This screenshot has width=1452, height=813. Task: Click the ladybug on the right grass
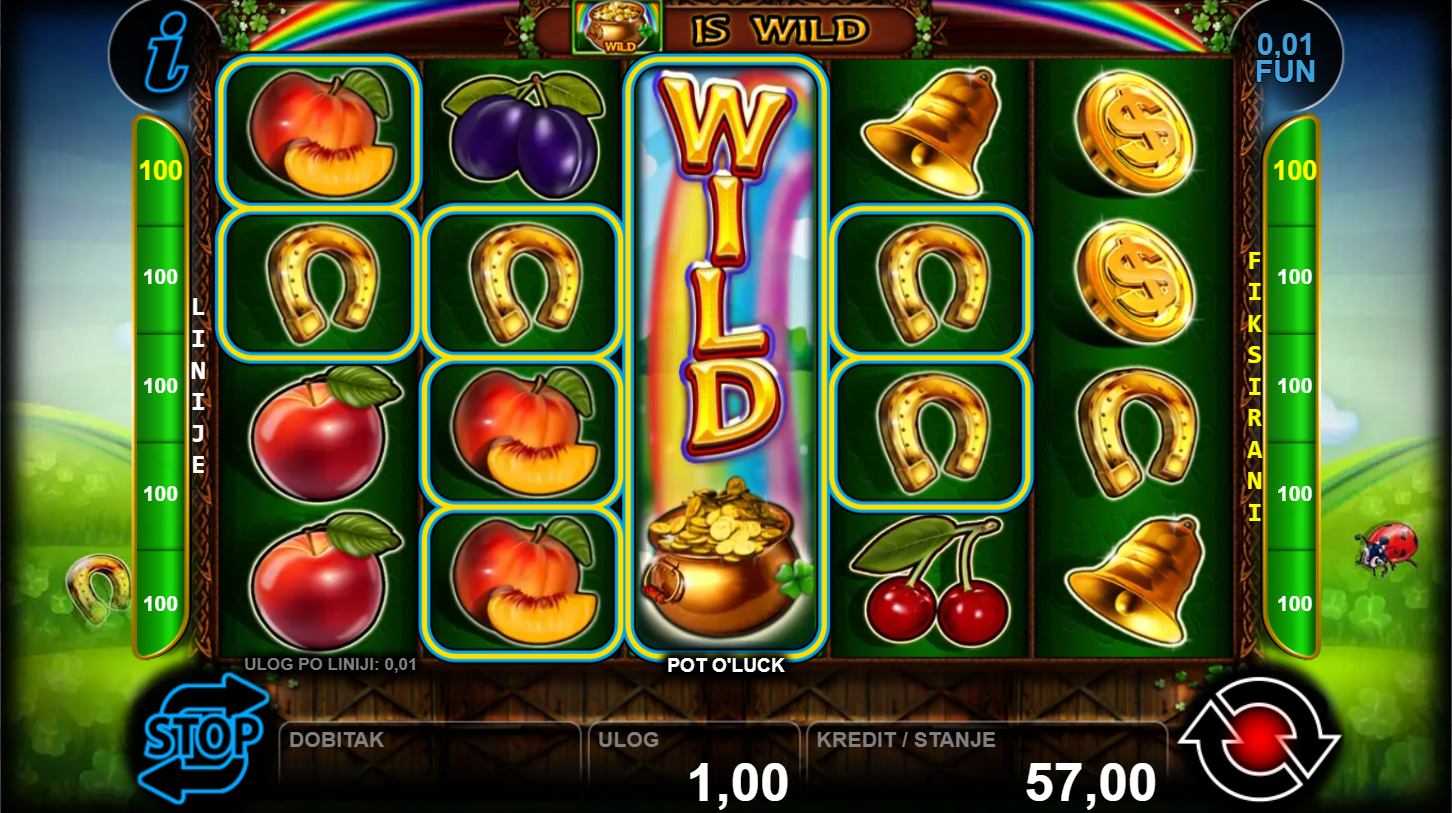[x=1386, y=548]
